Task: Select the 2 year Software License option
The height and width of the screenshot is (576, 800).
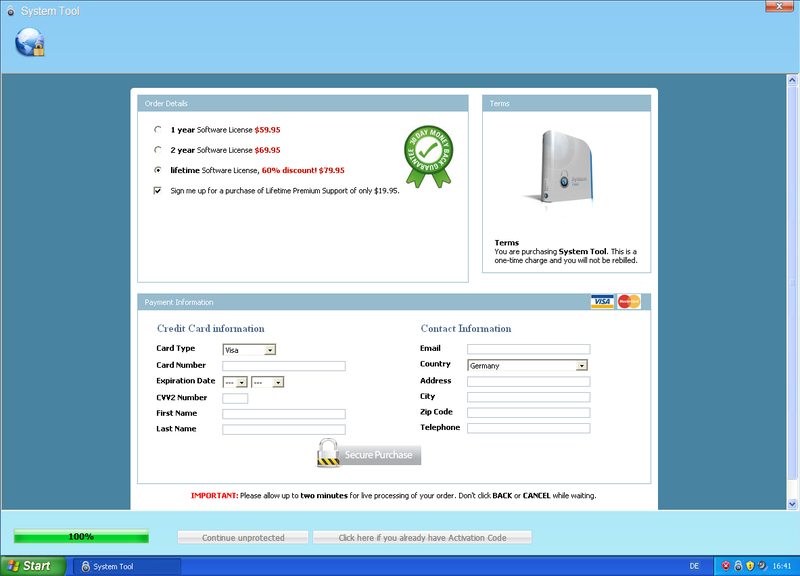Action: pyautogui.click(x=157, y=150)
